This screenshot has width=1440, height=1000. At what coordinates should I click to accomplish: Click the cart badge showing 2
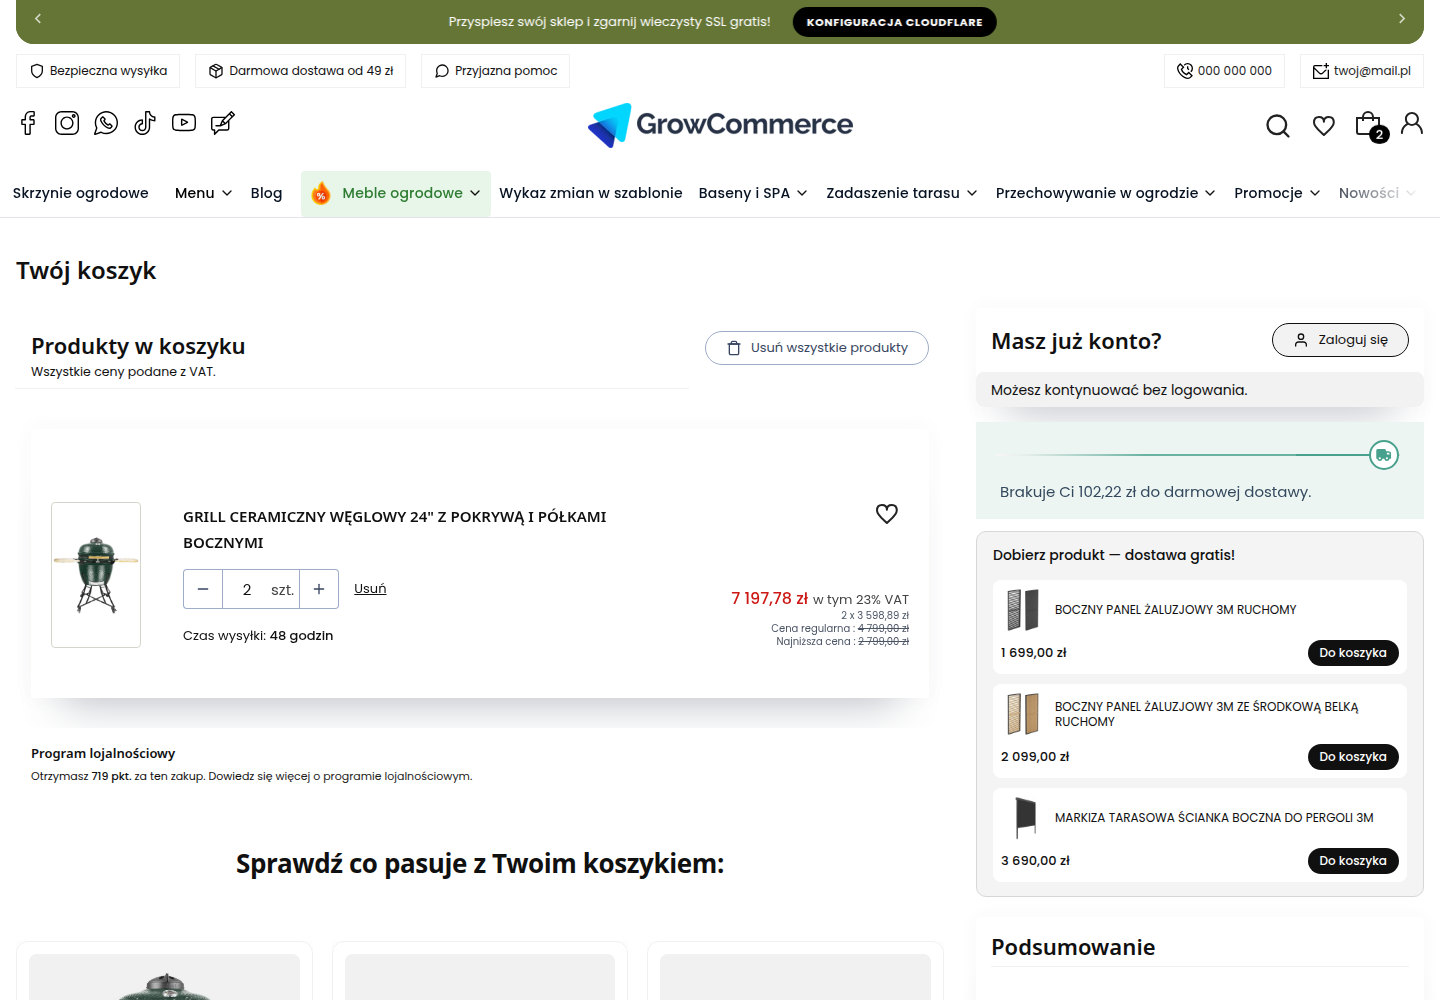1379,134
